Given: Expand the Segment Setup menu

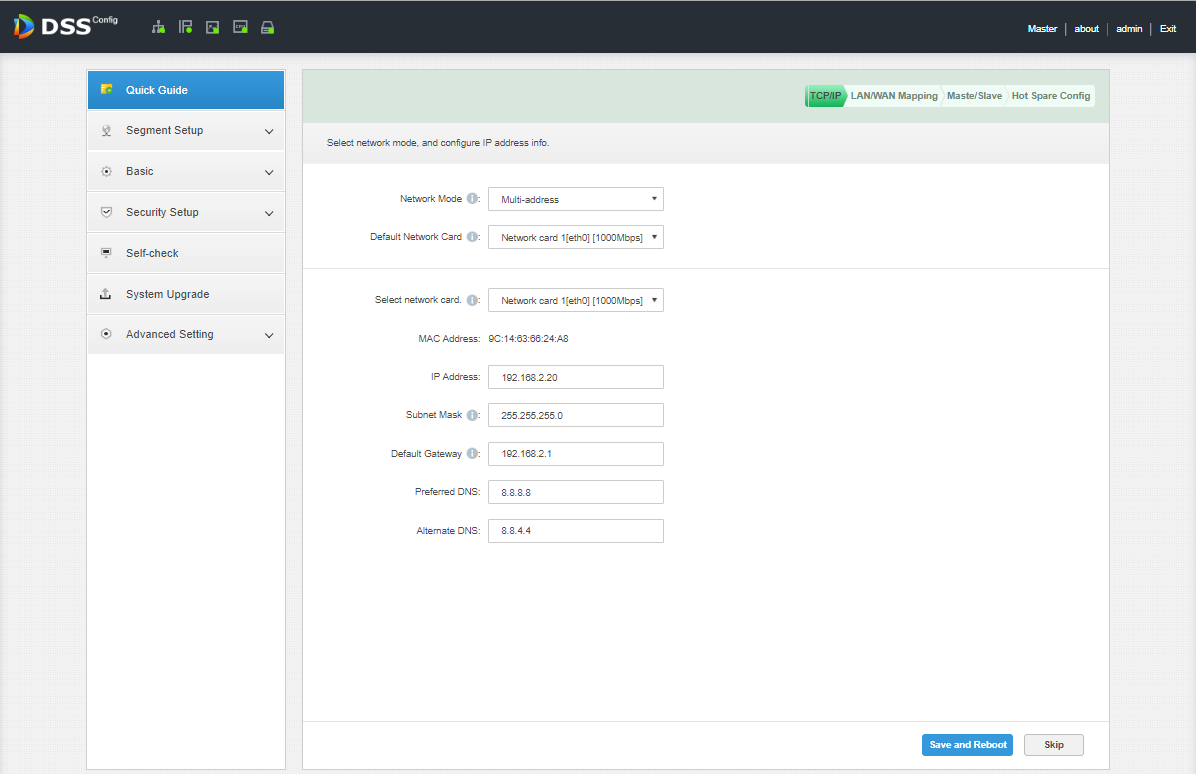Looking at the screenshot, I should click(x=186, y=131).
